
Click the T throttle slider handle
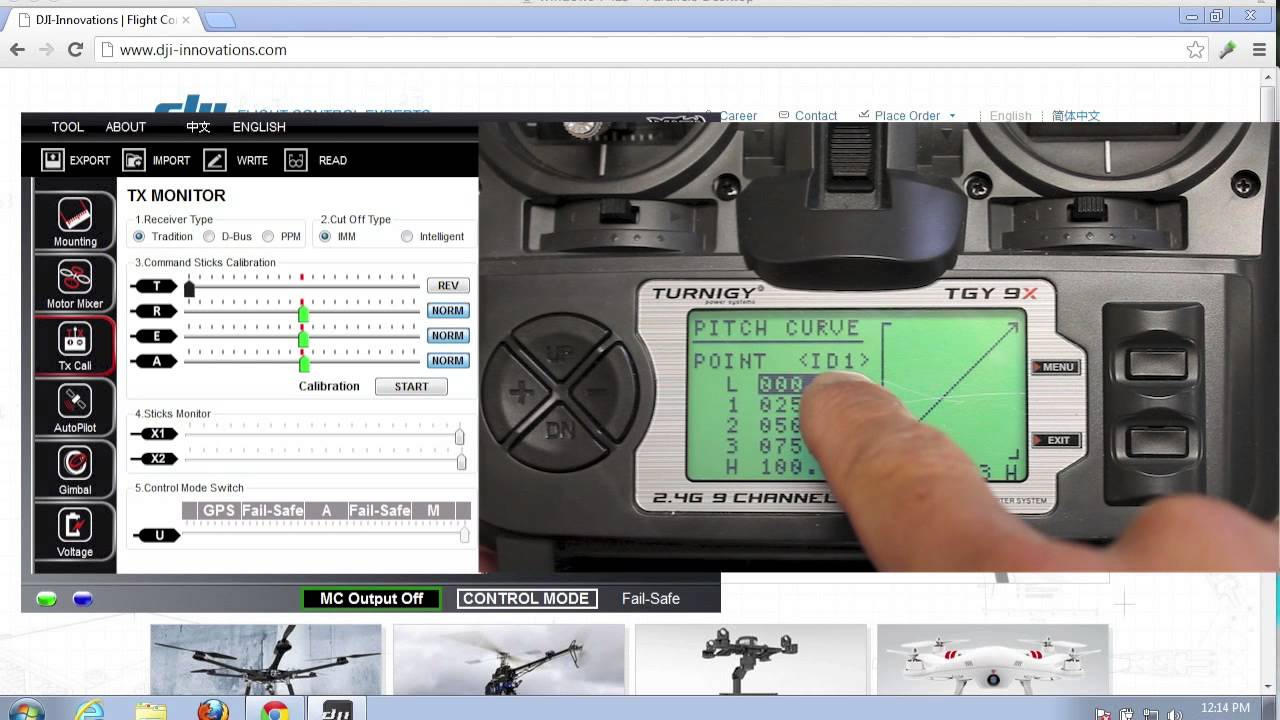(x=189, y=288)
